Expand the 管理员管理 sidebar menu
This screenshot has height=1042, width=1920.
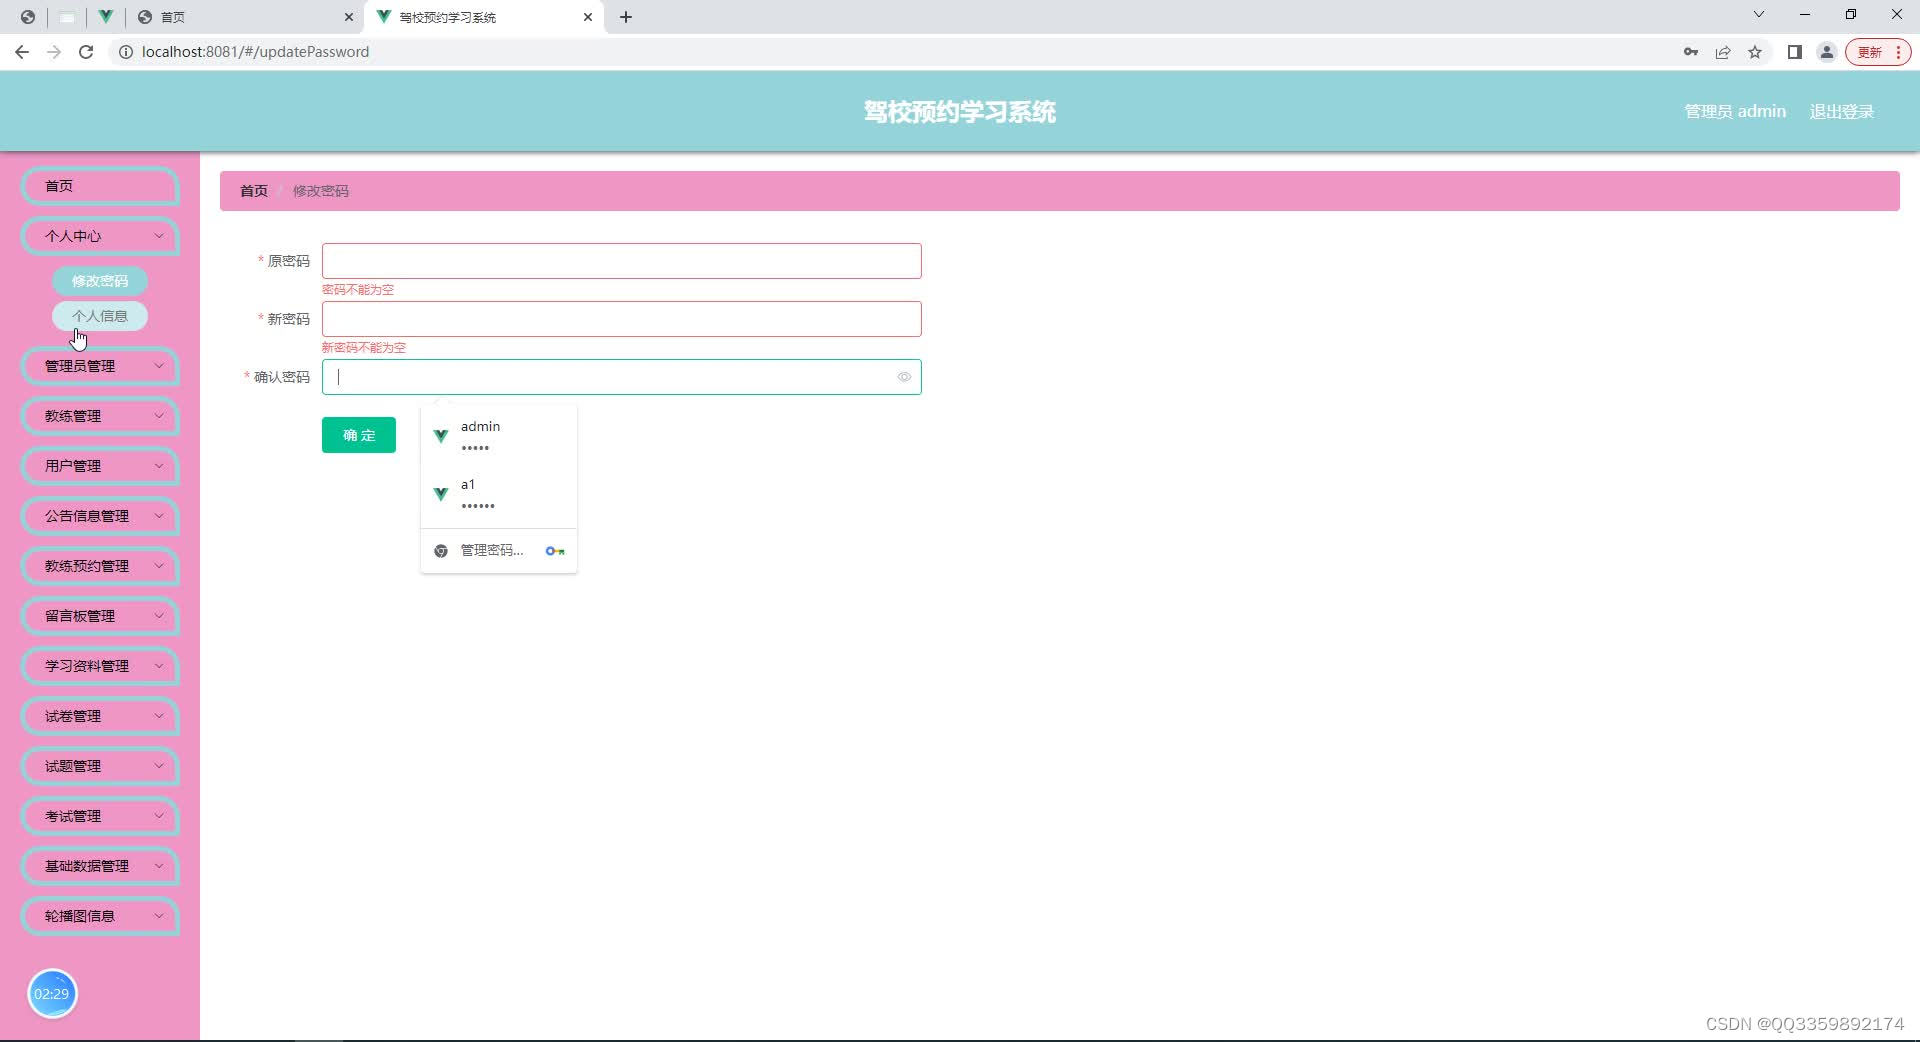100,366
